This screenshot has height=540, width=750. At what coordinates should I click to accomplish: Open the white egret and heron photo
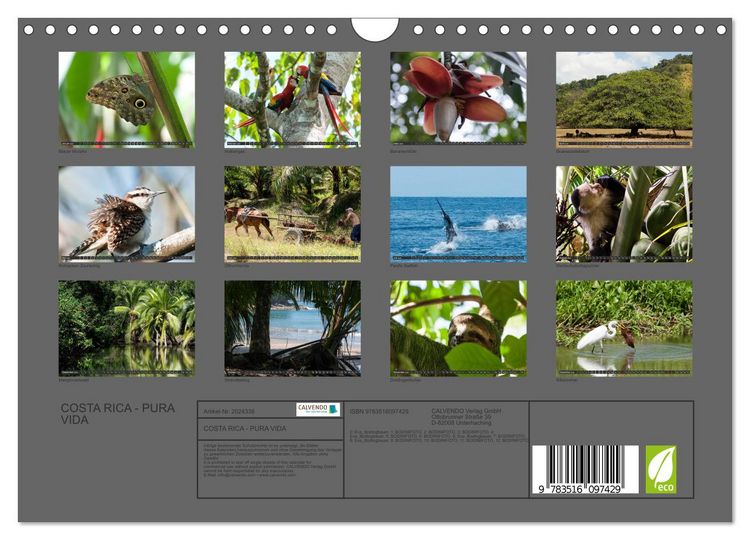pos(624,328)
